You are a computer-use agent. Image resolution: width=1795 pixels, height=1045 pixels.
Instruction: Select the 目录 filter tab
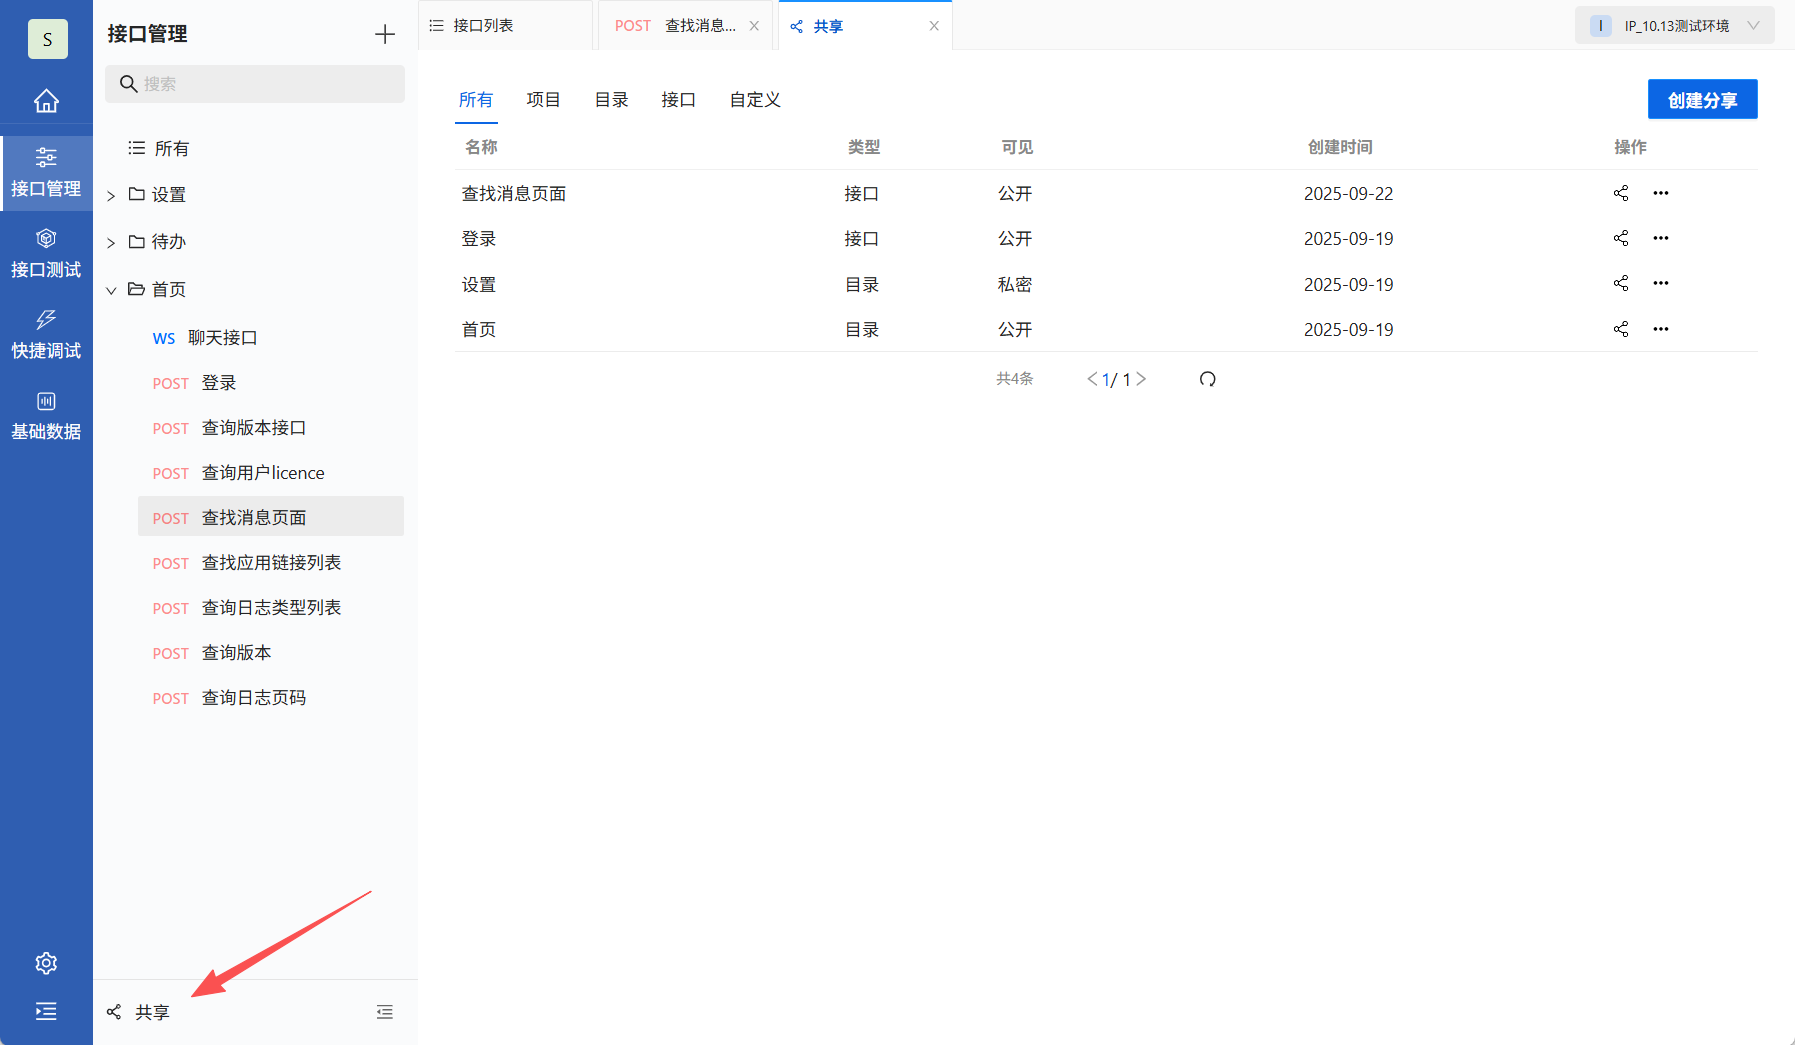coord(610,99)
